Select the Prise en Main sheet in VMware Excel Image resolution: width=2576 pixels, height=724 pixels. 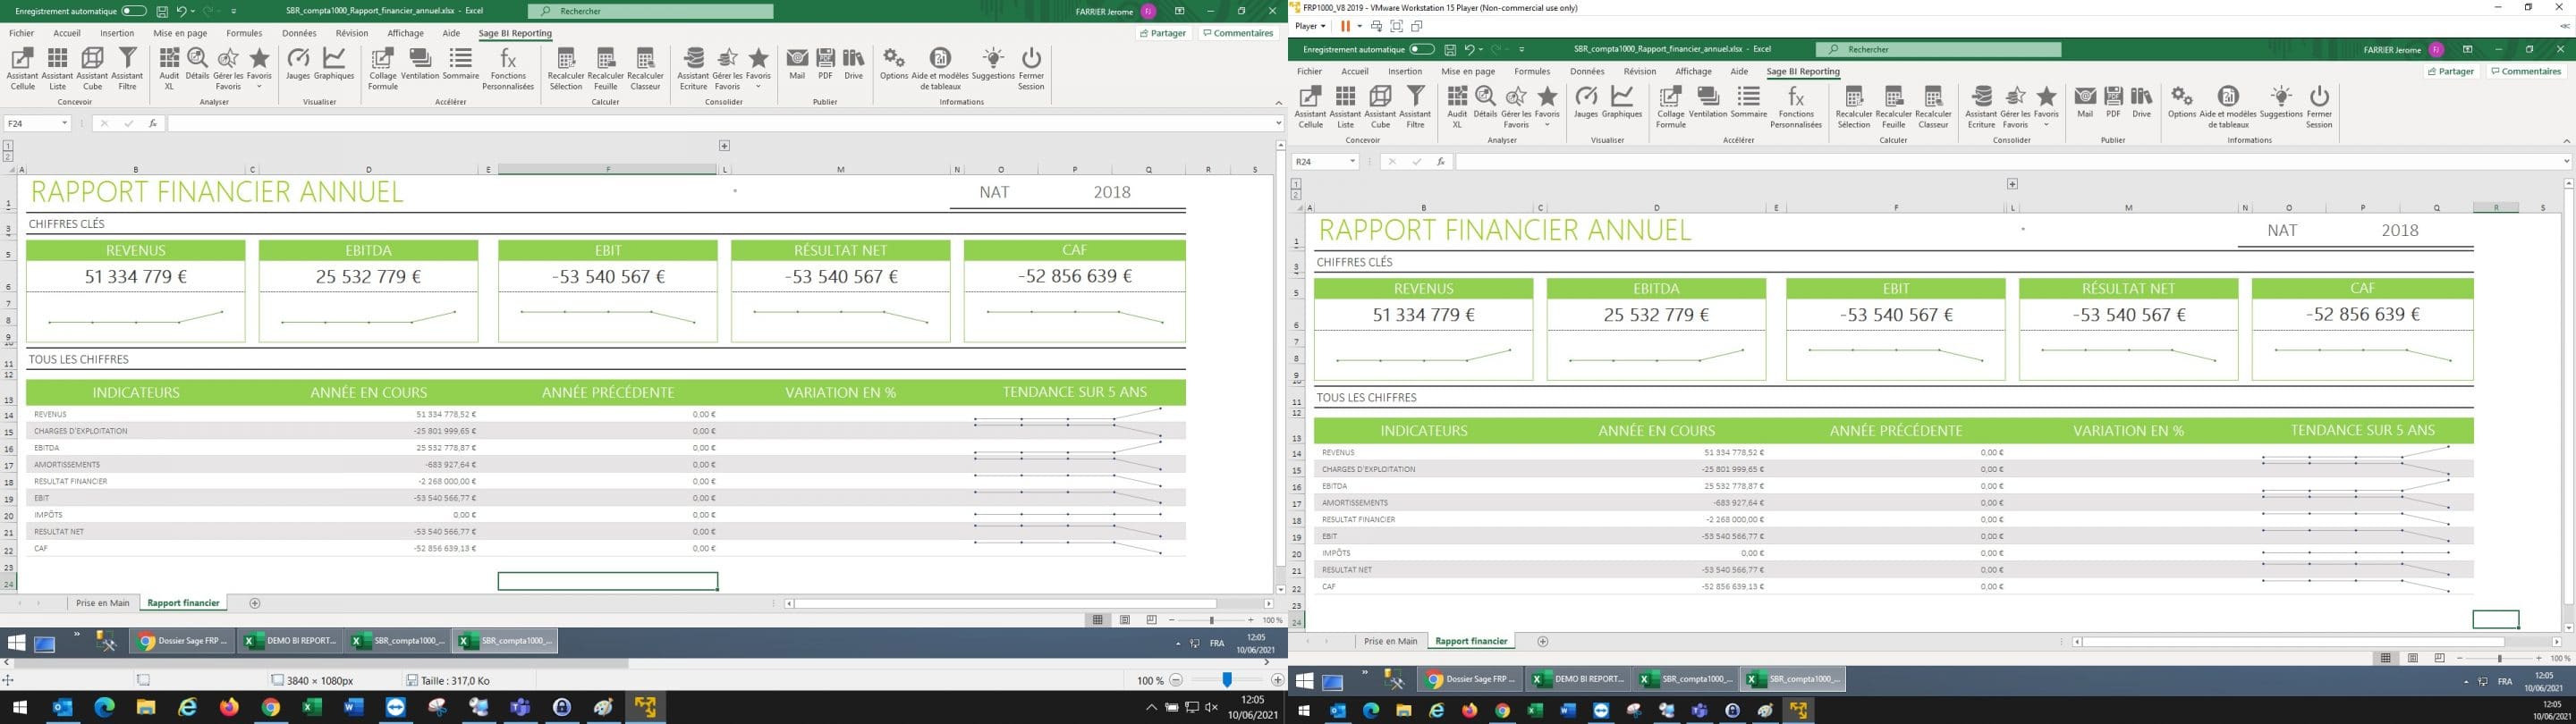coord(1390,641)
